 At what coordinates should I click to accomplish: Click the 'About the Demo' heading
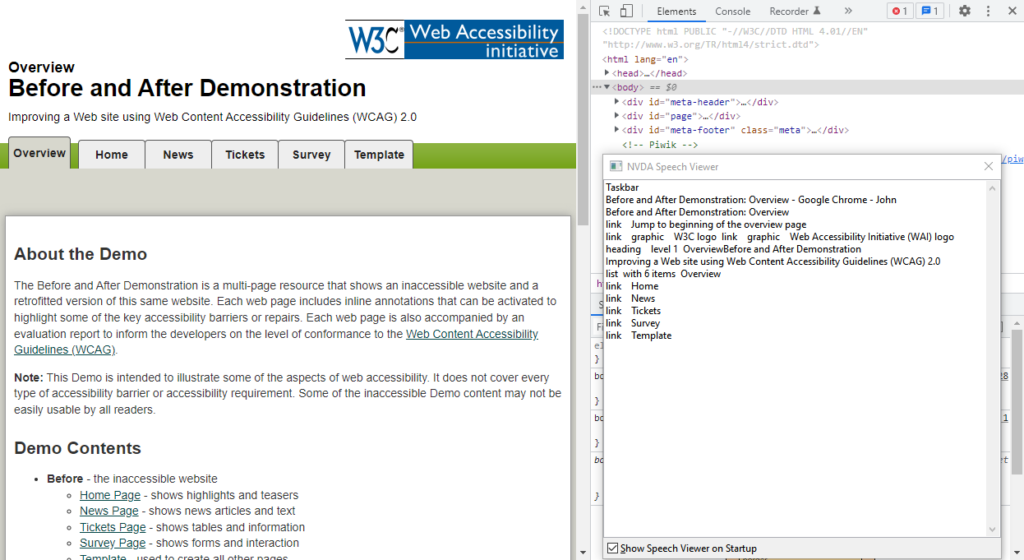point(80,255)
